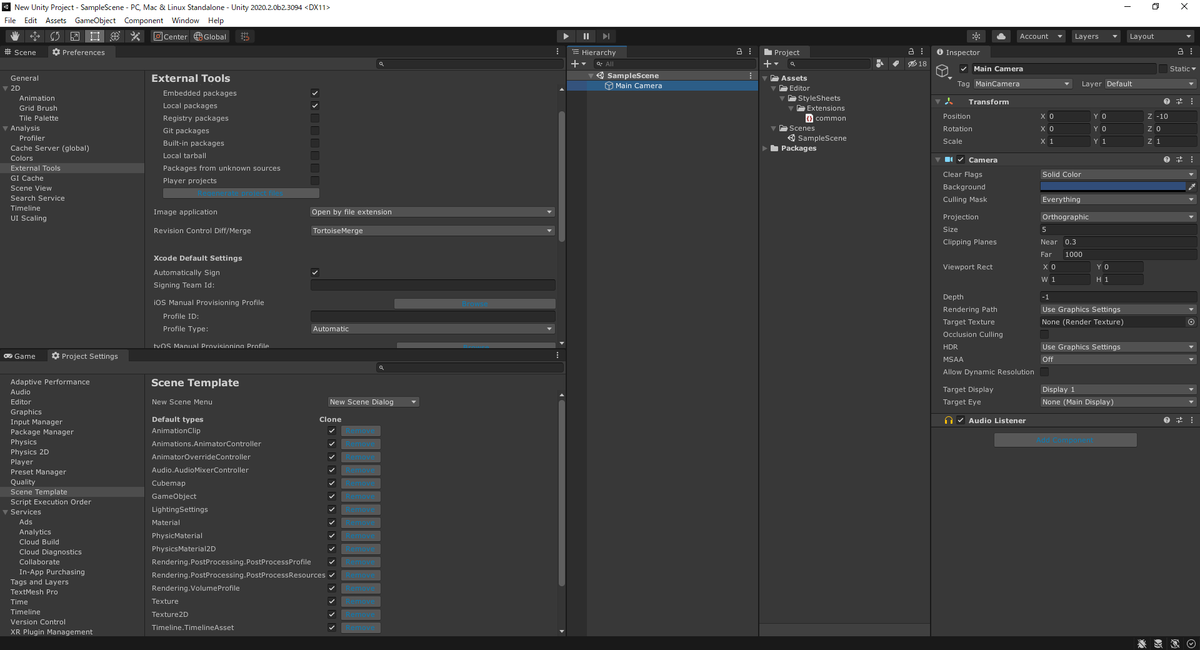Uncheck AnimationClip clone checkbox
Image resolution: width=1200 pixels, height=650 pixels.
pyautogui.click(x=332, y=431)
